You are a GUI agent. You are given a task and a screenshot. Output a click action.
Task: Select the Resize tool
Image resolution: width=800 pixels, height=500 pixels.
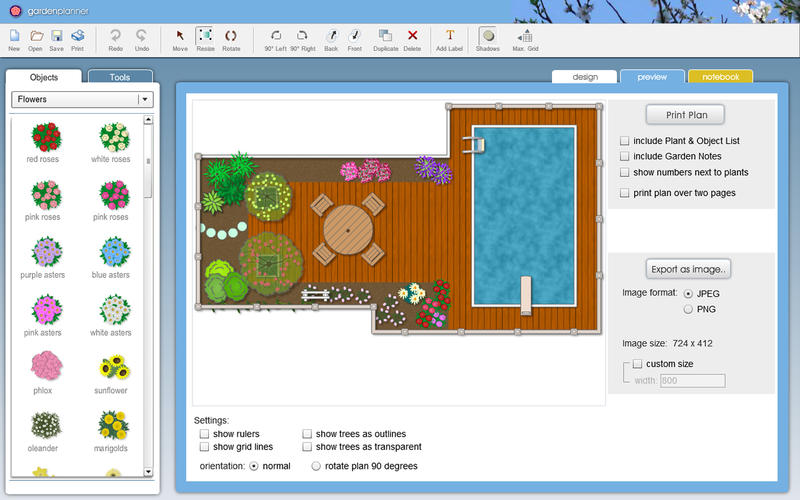pyautogui.click(x=205, y=36)
